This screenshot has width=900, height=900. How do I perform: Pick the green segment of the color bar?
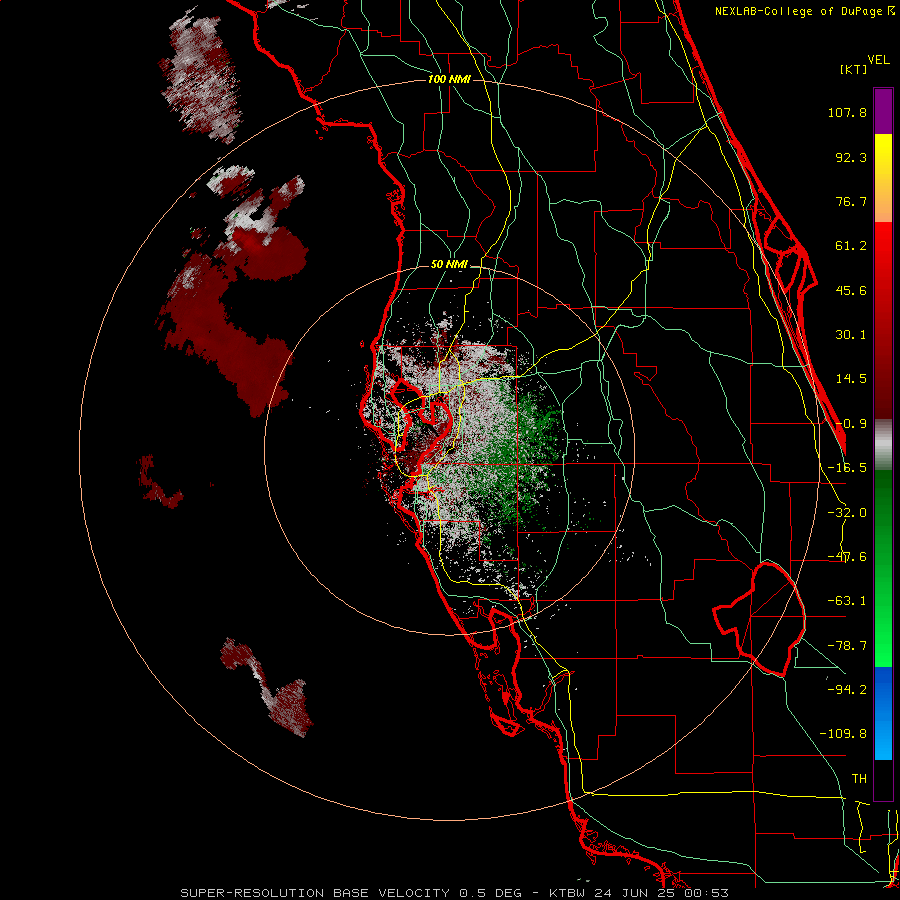click(883, 568)
